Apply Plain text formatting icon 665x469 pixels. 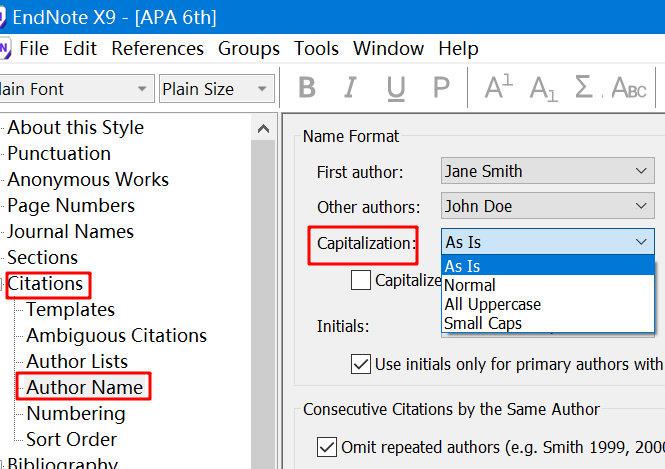(441, 88)
